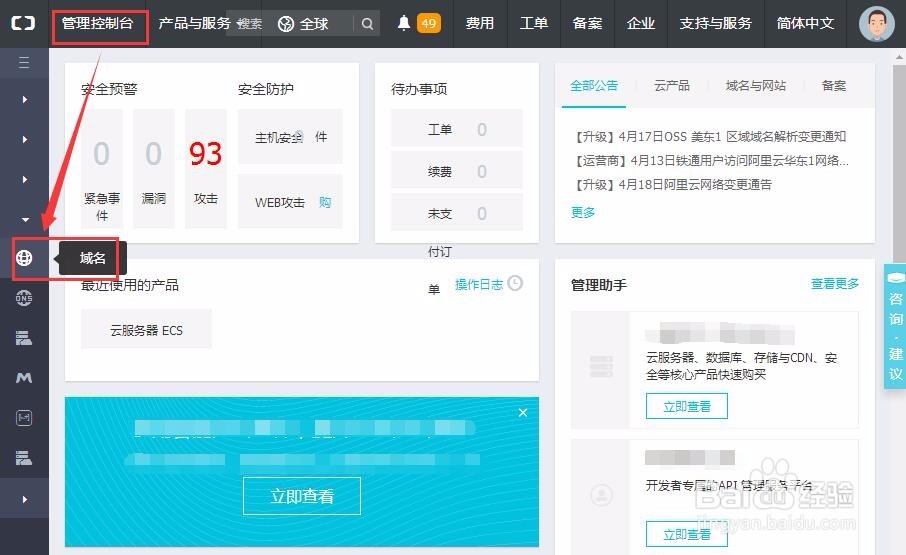Open the DNS icon in sidebar
The height and width of the screenshot is (555, 906).
coord(24,298)
